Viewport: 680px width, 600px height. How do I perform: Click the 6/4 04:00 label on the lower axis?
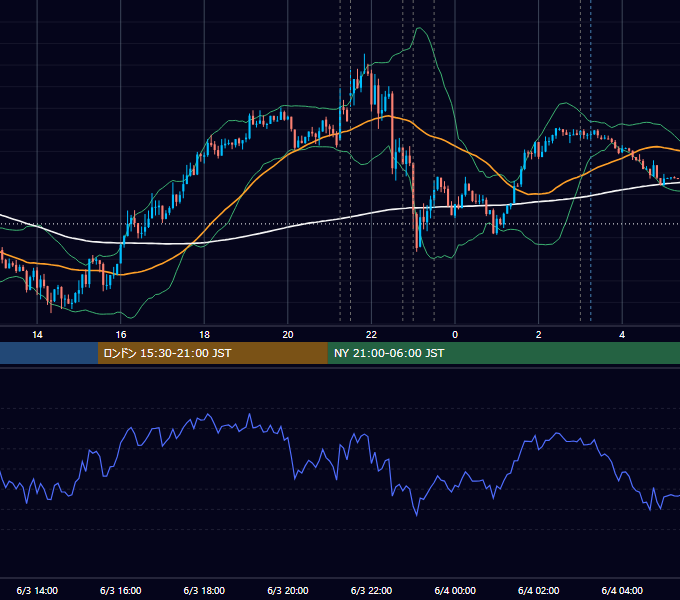tap(622, 591)
